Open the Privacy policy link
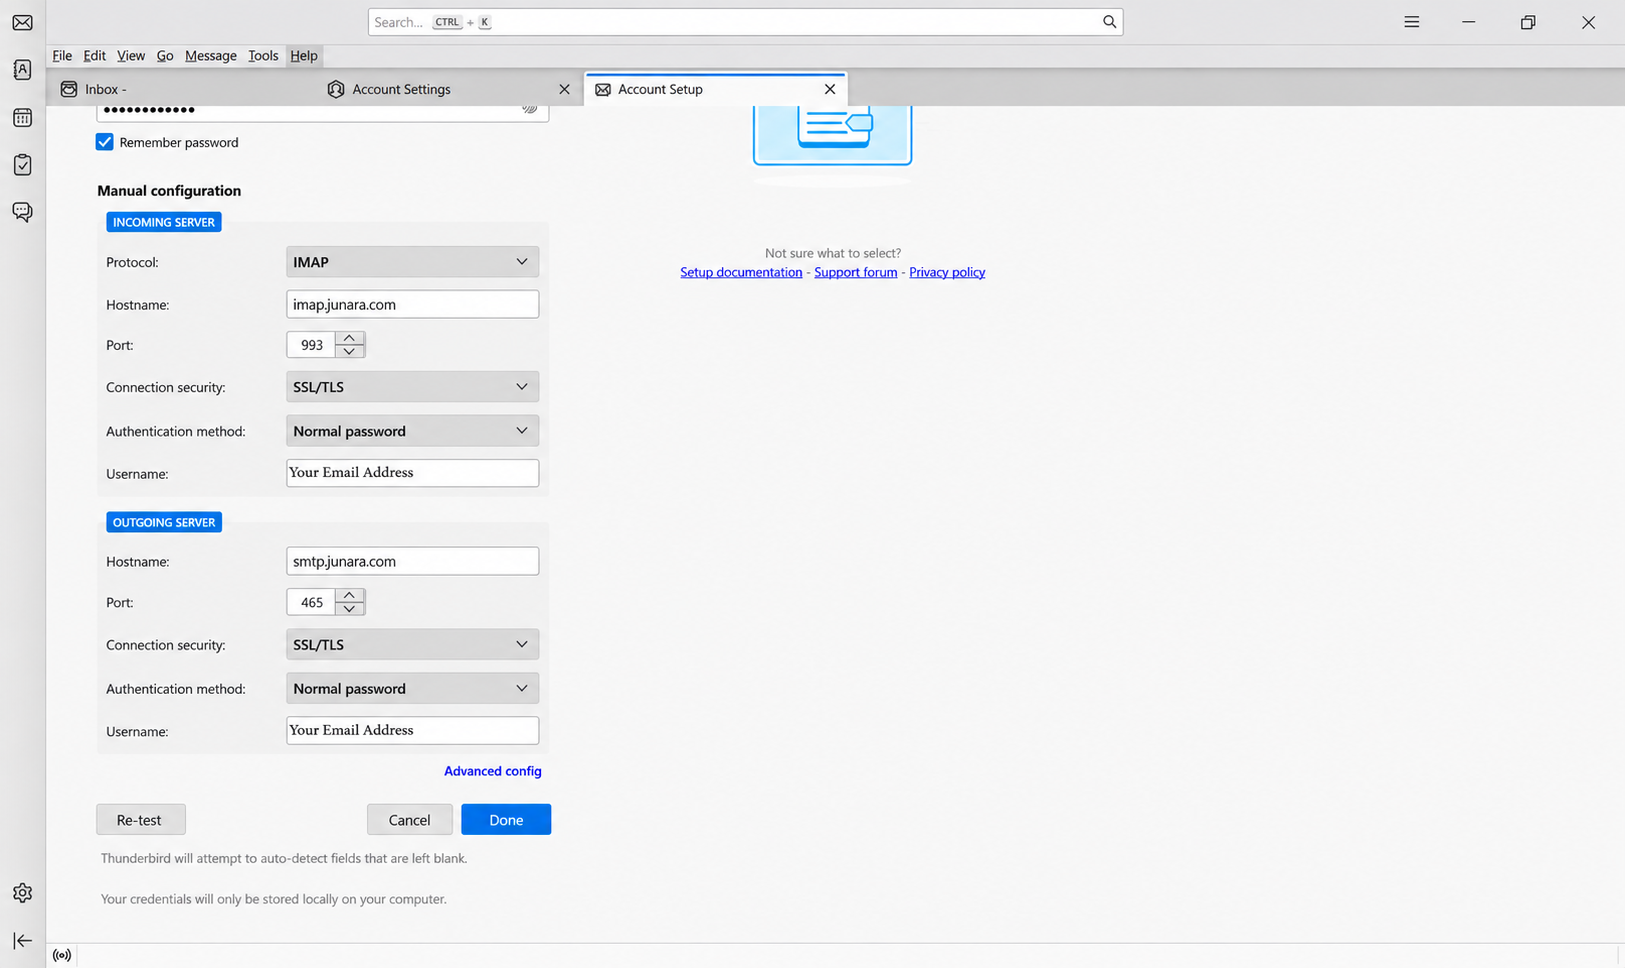This screenshot has width=1625, height=968. pyautogui.click(x=947, y=272)
